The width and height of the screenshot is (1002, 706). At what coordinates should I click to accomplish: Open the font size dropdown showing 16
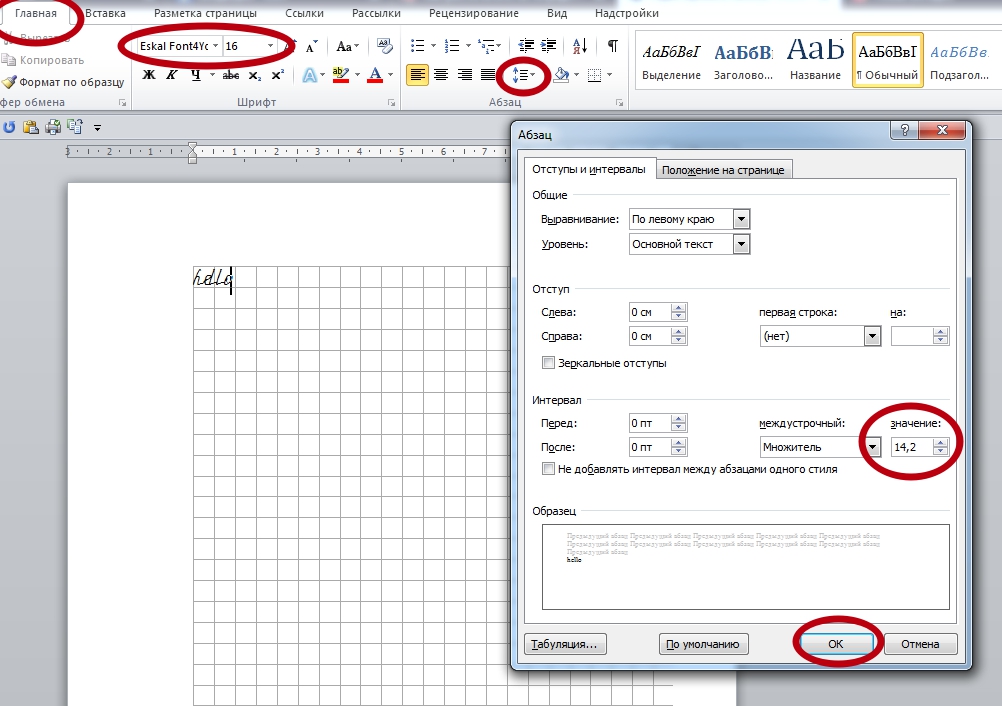point(270,47)
